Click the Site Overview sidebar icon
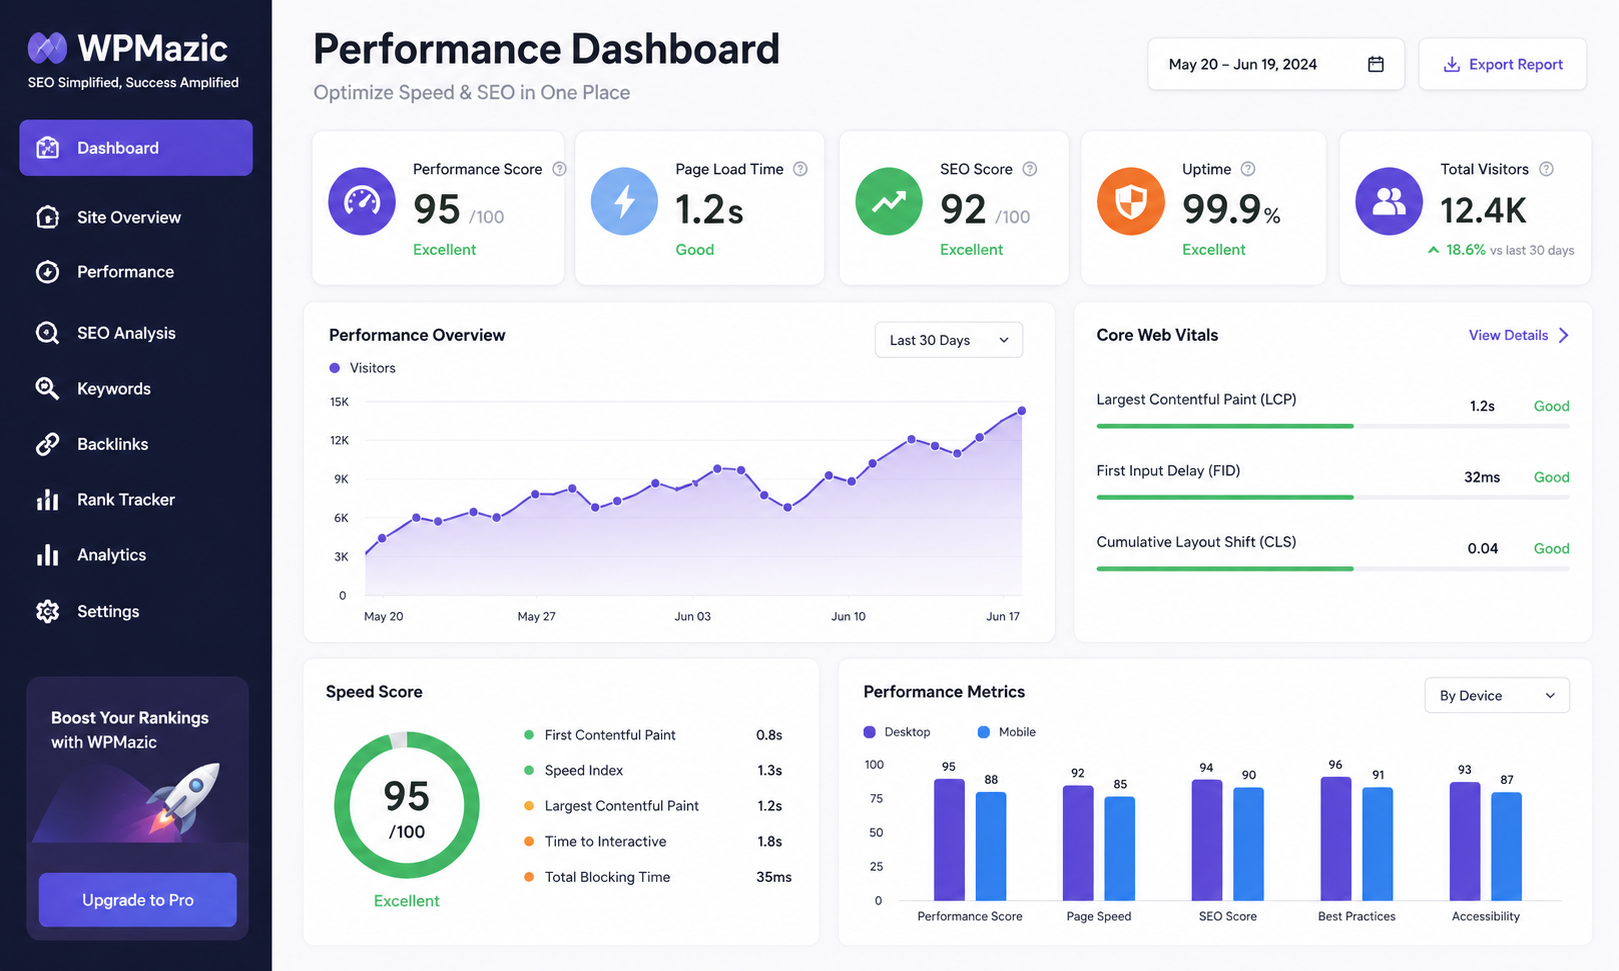This screenshot has width=1619, height=971. pyautogui.click(x=47, y=217)
